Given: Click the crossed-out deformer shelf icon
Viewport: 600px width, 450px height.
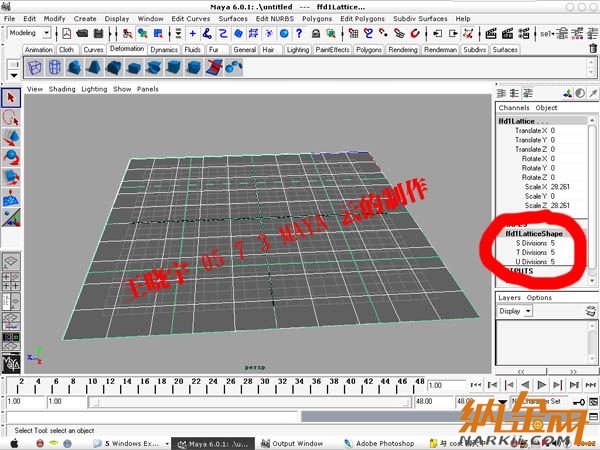Looking at the screenshot, I should tap(214, 67).
